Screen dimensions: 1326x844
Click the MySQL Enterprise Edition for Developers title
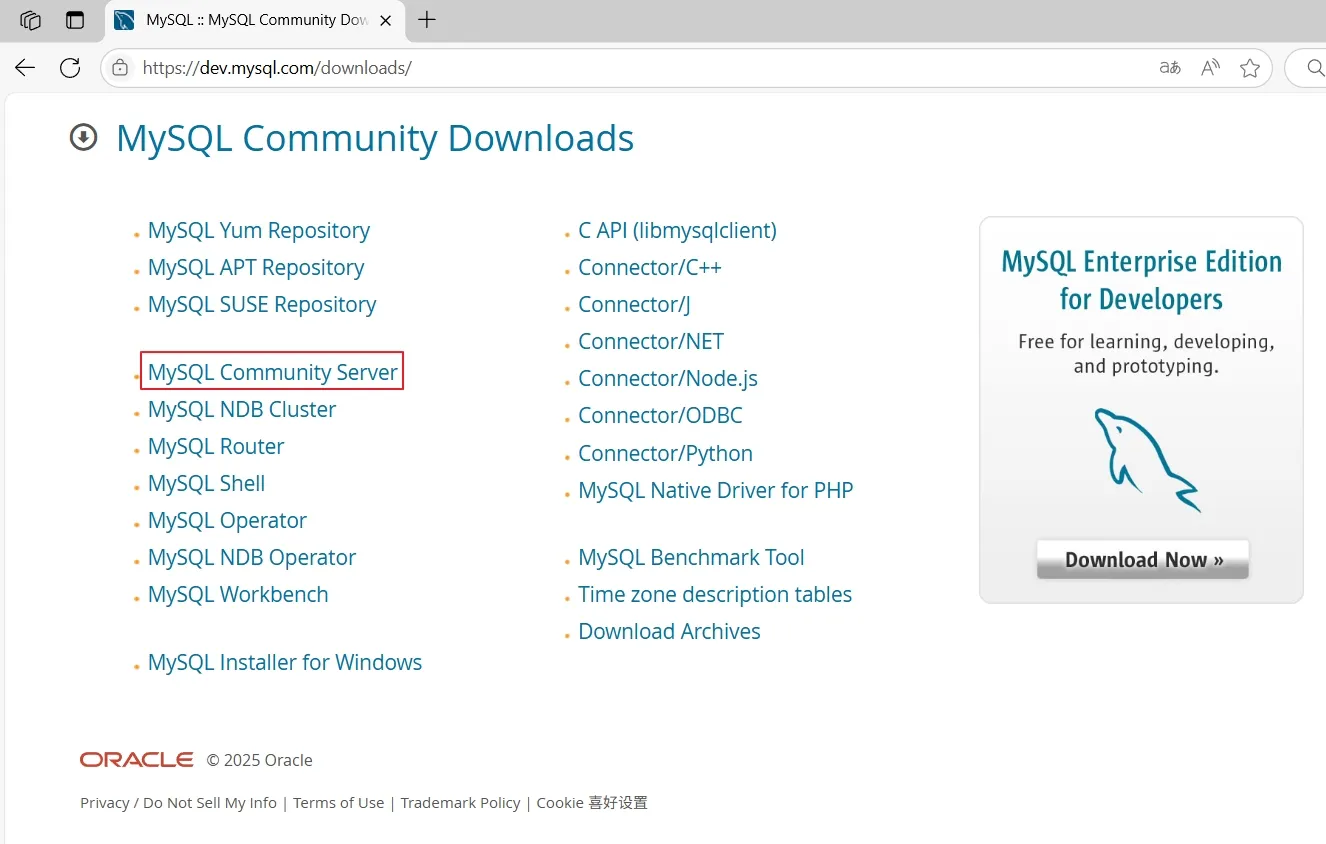pyautogui.click(x=1142, y=280)
